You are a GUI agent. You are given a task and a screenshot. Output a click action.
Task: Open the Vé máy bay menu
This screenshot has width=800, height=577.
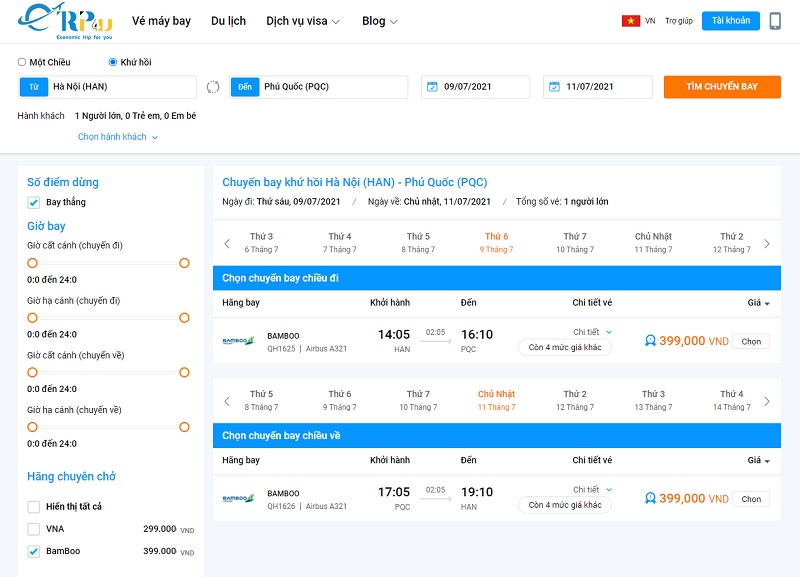click(161, 21)
